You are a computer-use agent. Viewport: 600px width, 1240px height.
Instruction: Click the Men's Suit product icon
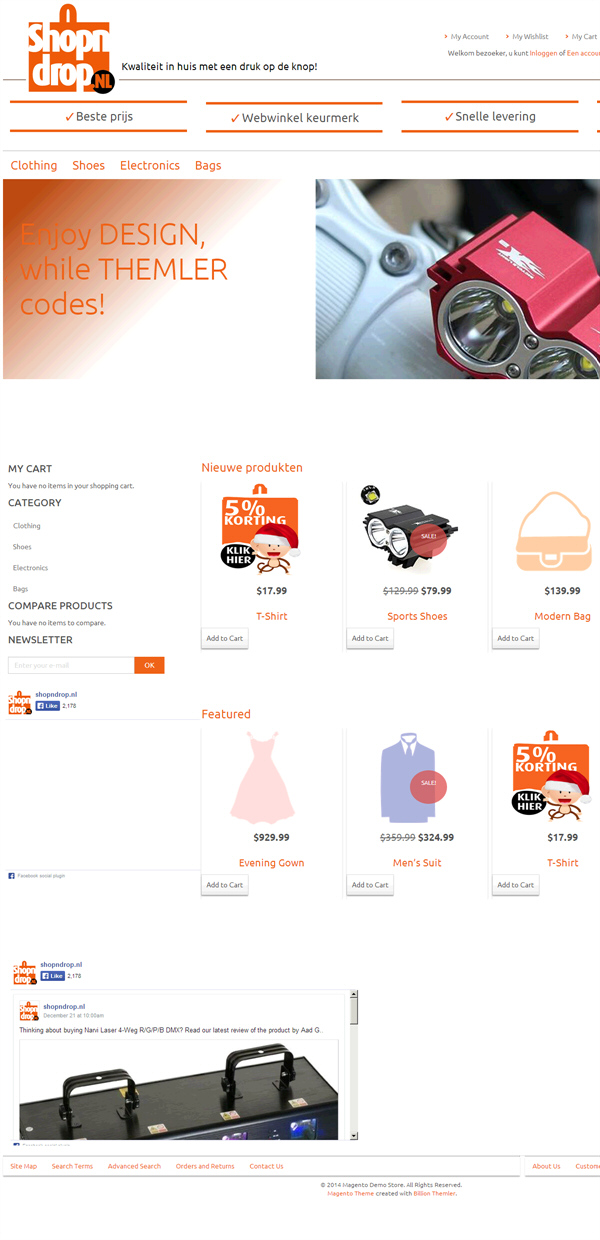[x=409, y=779]
